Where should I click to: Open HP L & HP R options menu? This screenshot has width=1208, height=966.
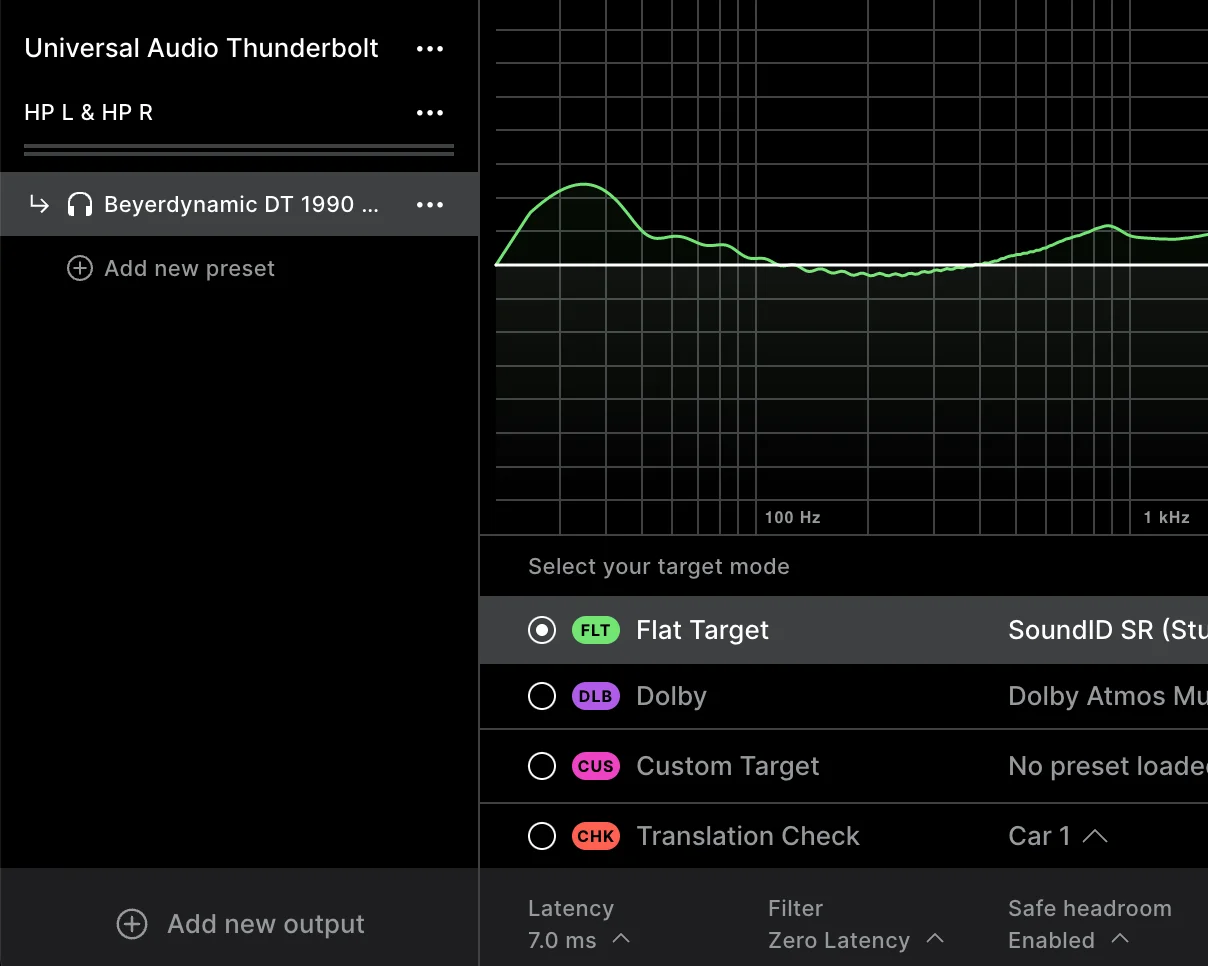[x=430, y=113]
